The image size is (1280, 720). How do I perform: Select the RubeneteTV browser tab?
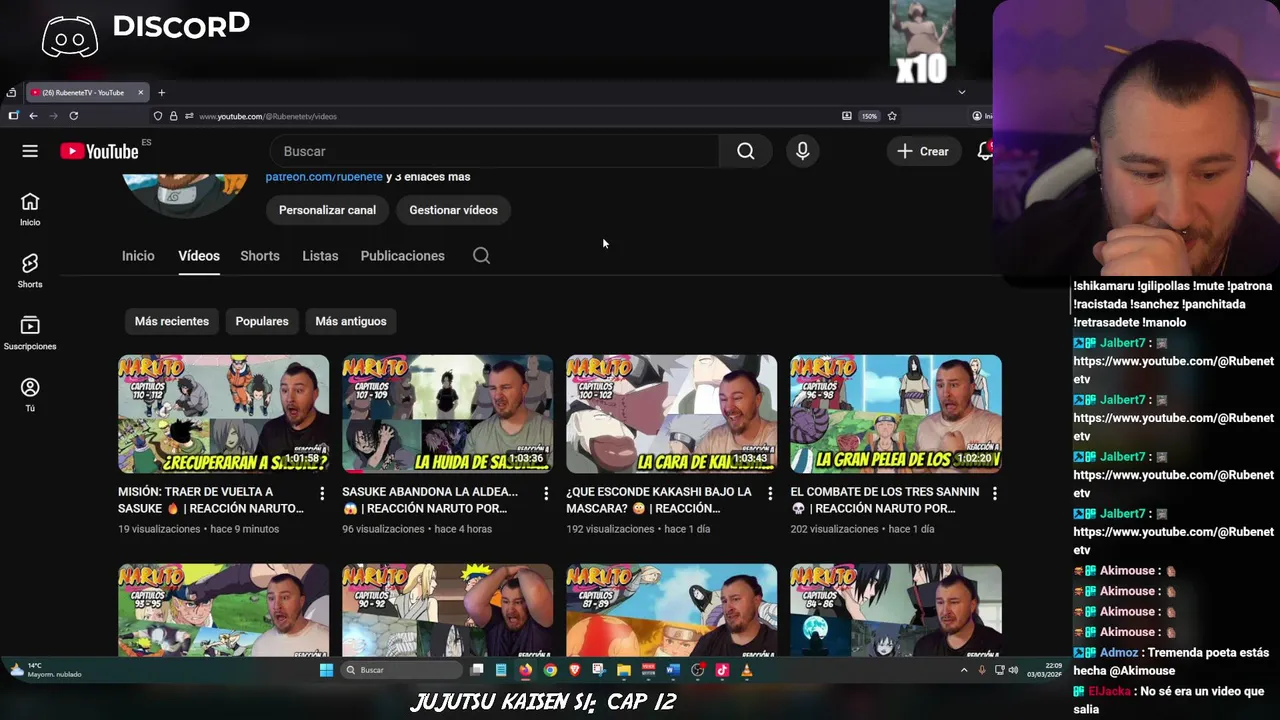pyautogui.click(x=87, y=93)
